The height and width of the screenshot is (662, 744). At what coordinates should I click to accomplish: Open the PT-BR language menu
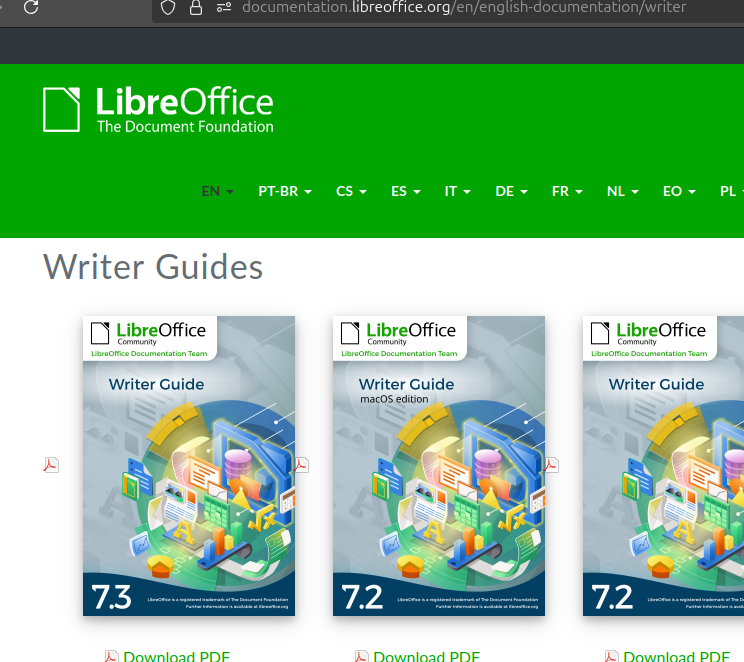click(285, 191)
